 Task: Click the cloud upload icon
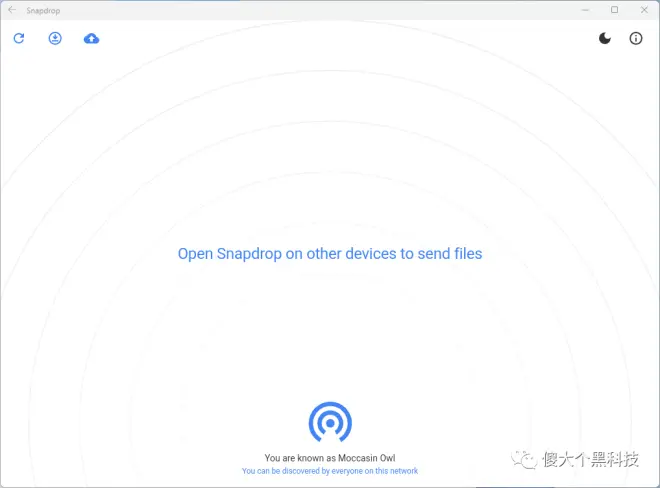(91, 39)
